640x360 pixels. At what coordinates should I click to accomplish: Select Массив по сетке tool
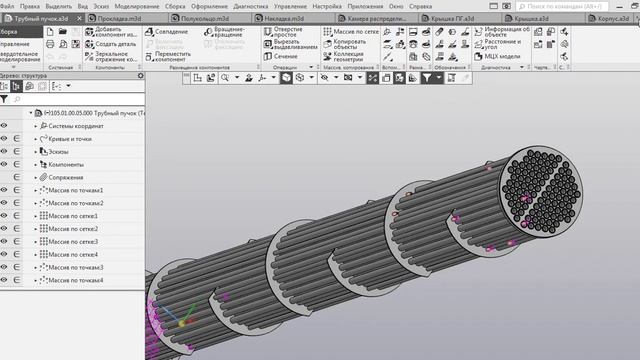click(351, 31)
